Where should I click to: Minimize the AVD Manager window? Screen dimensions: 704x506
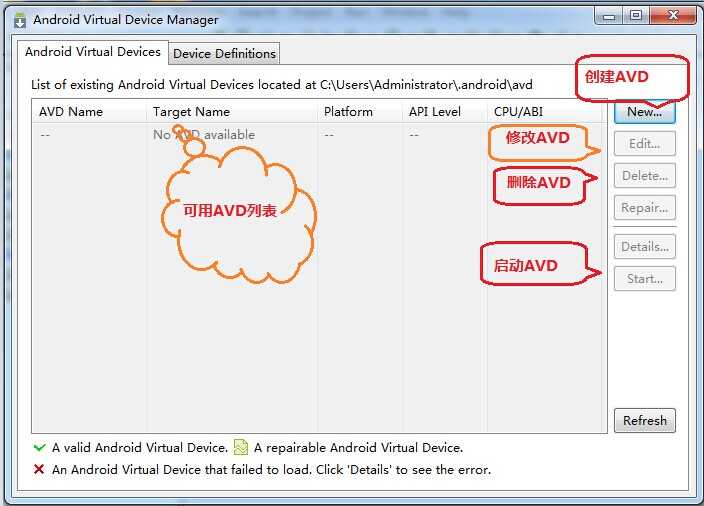609,17
